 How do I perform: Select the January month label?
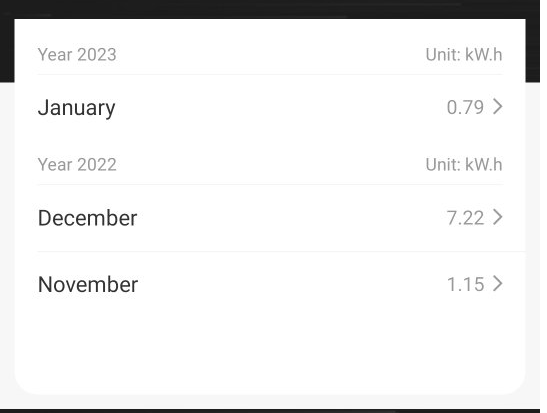pyautogui.click(x=76, y=108)
